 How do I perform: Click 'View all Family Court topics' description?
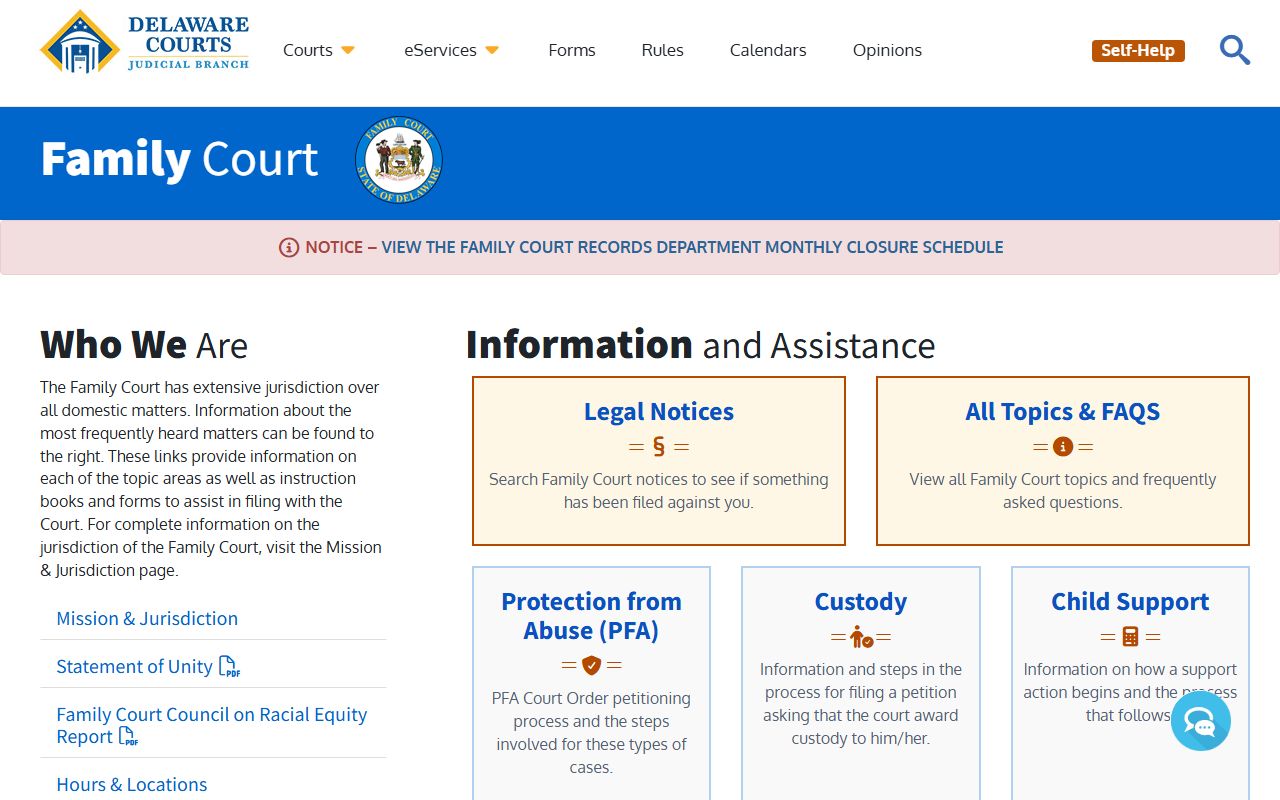click(x=1063, y=491)
